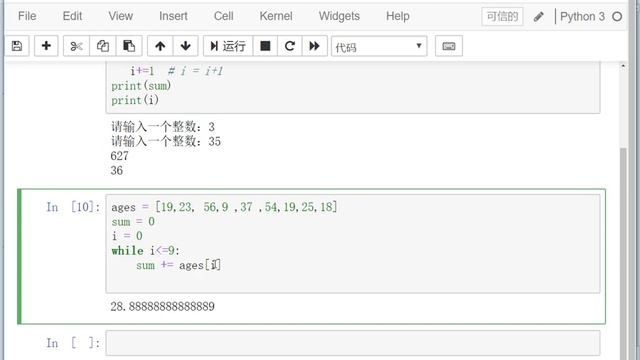Restart kernel and run all cells icon

pyautogui.click(x=314, y=46)
